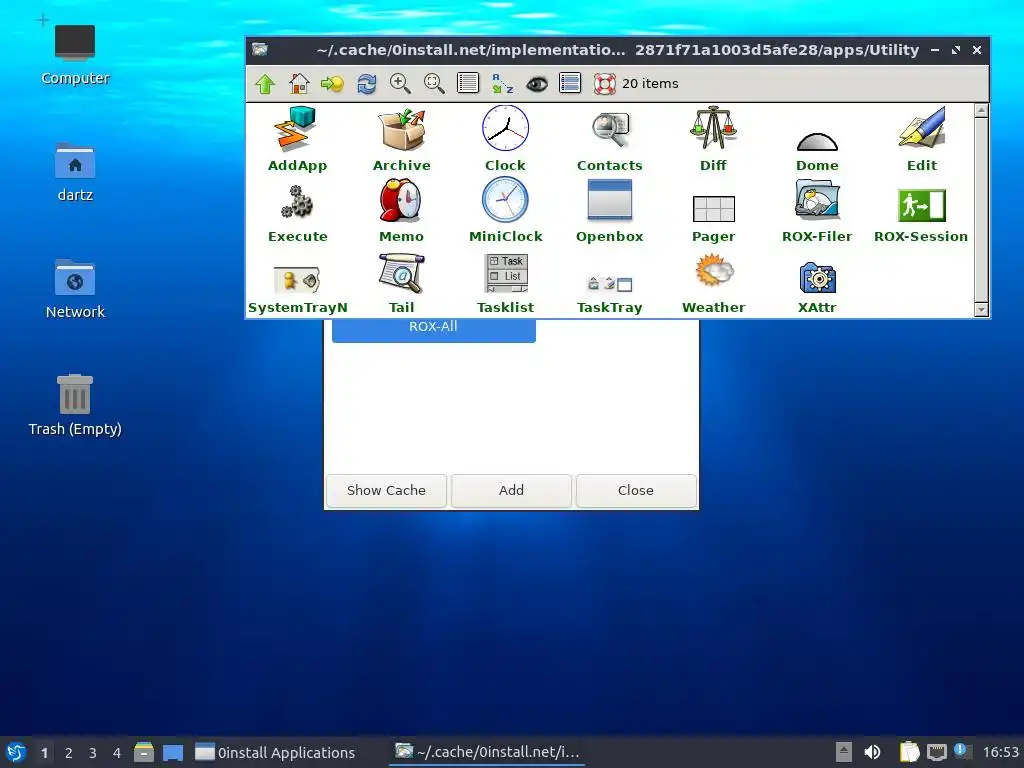Select the Diff scales icon
This screenshot has height=768, width=1024.
[713, 129]
